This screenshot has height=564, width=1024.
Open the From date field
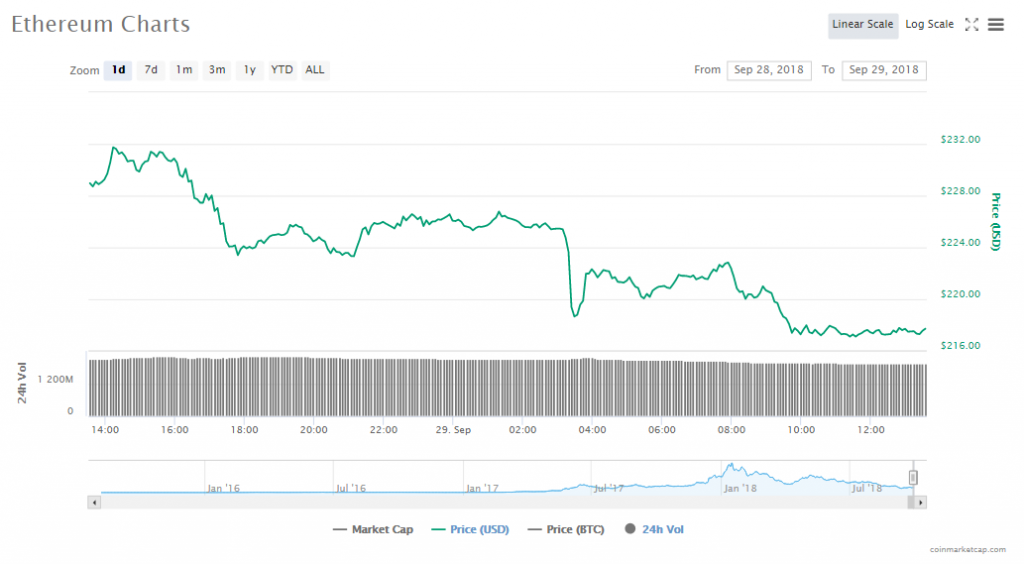click(x=768, y=70)
